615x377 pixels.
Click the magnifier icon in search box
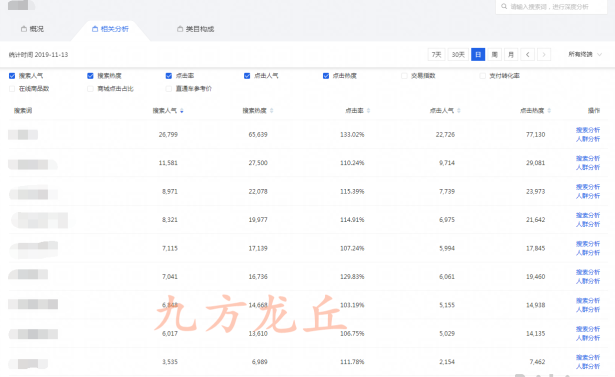coord(504,6)
